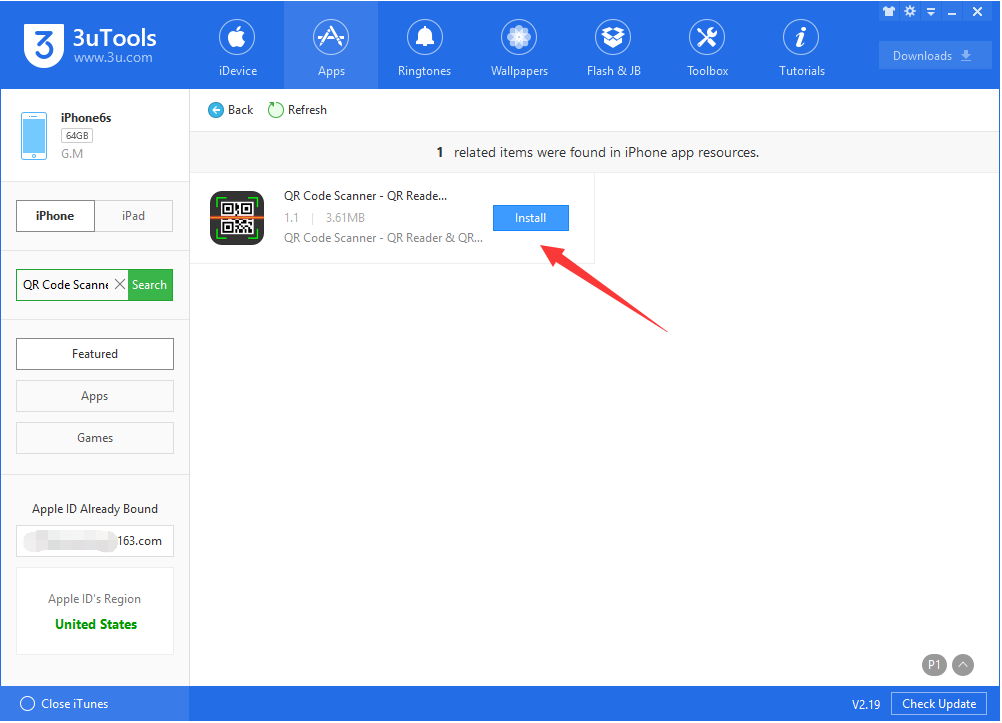Click the United States region text
1002x723 pixels.
coord(96,625)
